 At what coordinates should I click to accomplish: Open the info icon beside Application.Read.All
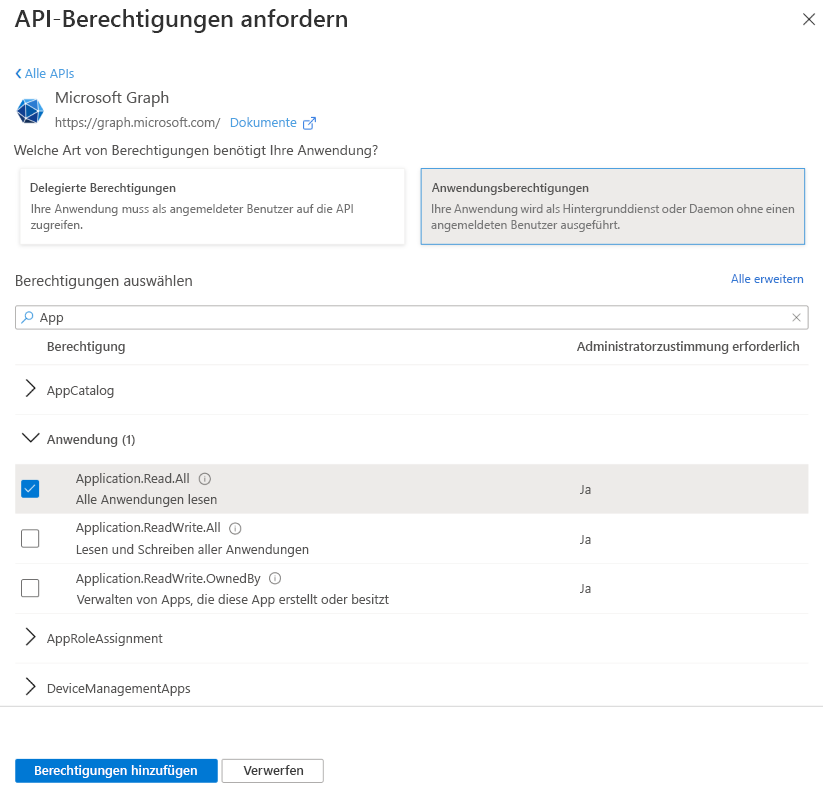[x=206, y=478]
